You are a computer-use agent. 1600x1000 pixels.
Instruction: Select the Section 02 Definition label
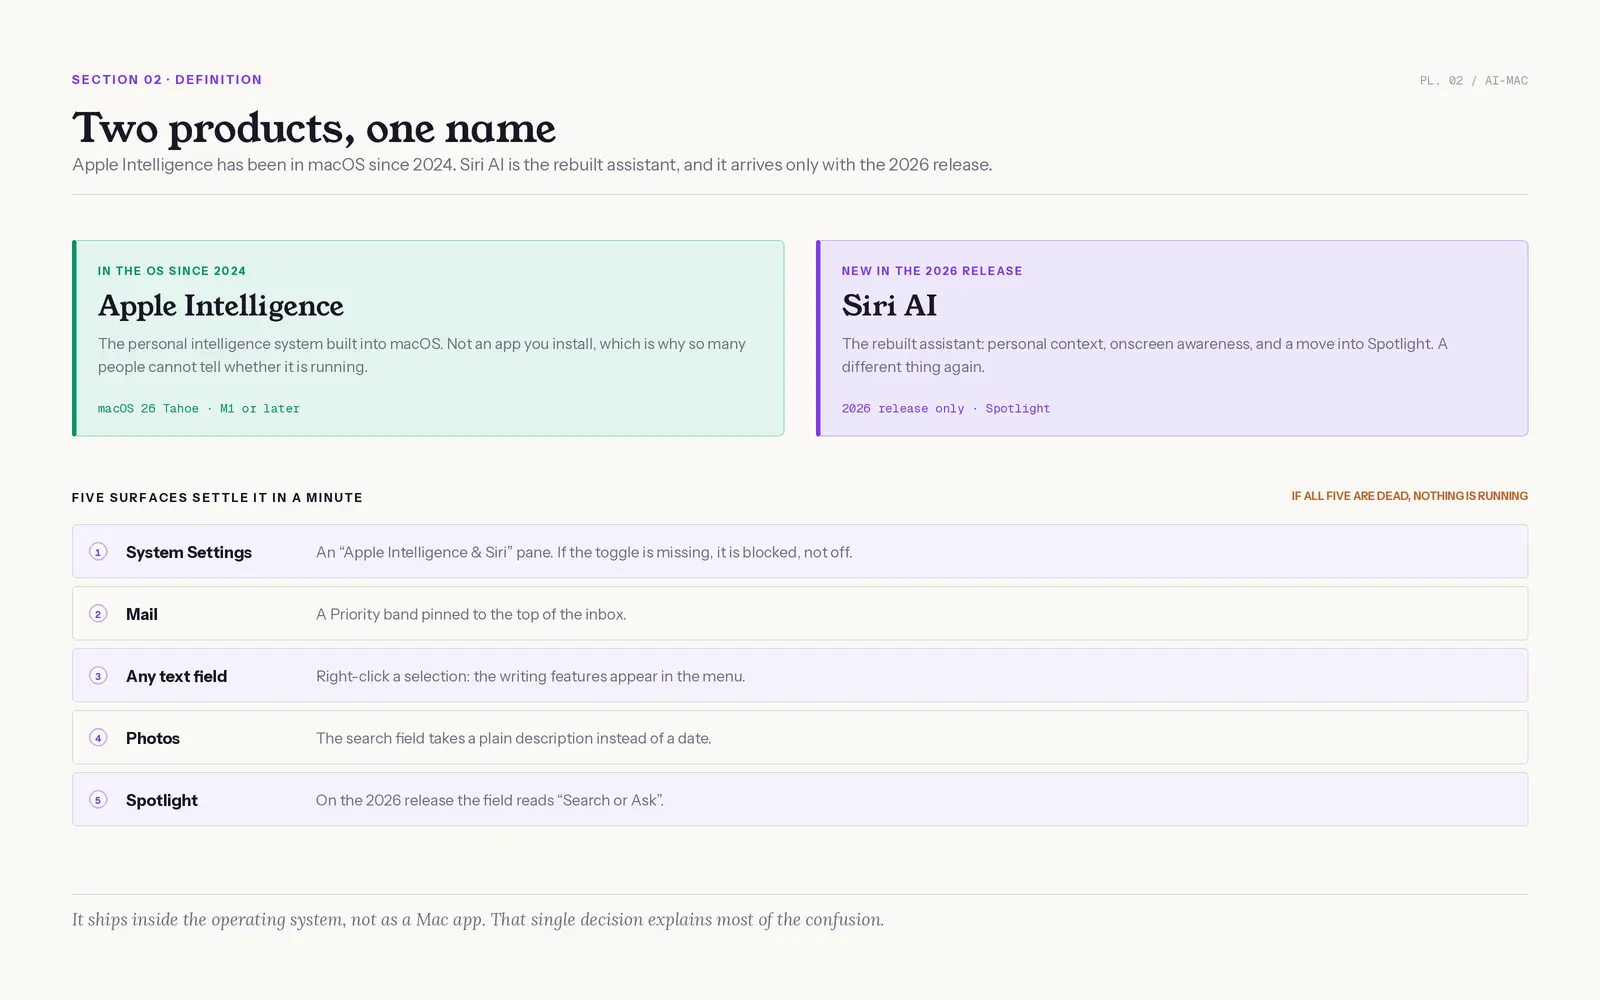[x=167, y=80]
